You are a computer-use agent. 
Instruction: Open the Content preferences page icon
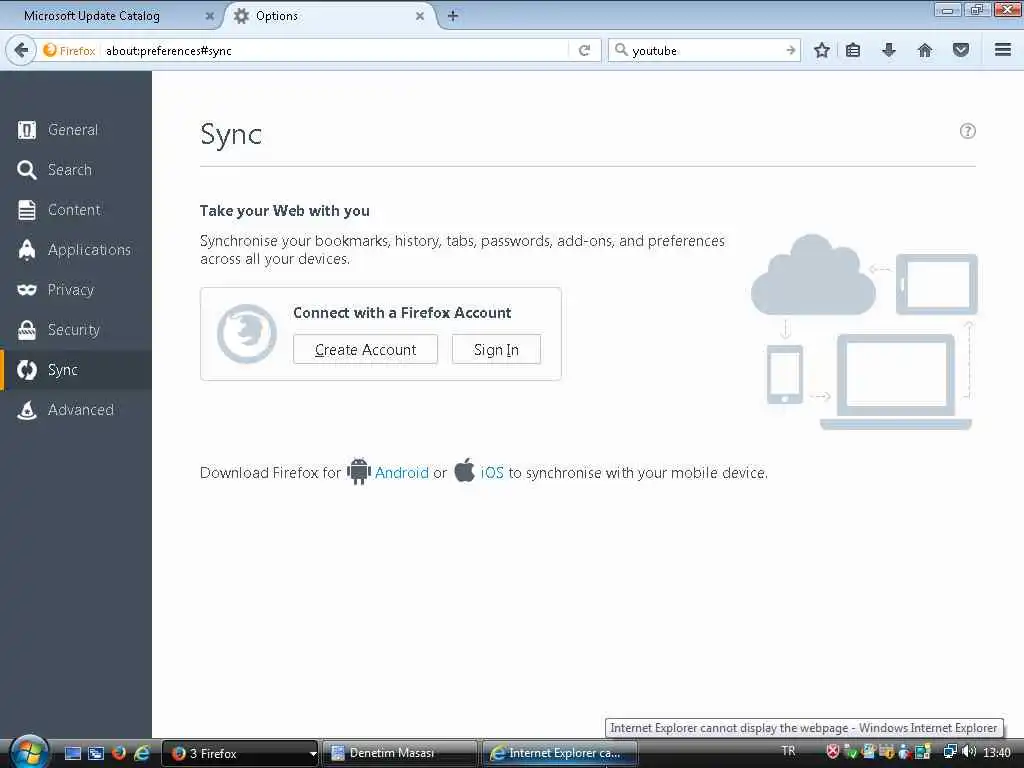(27, 210)
